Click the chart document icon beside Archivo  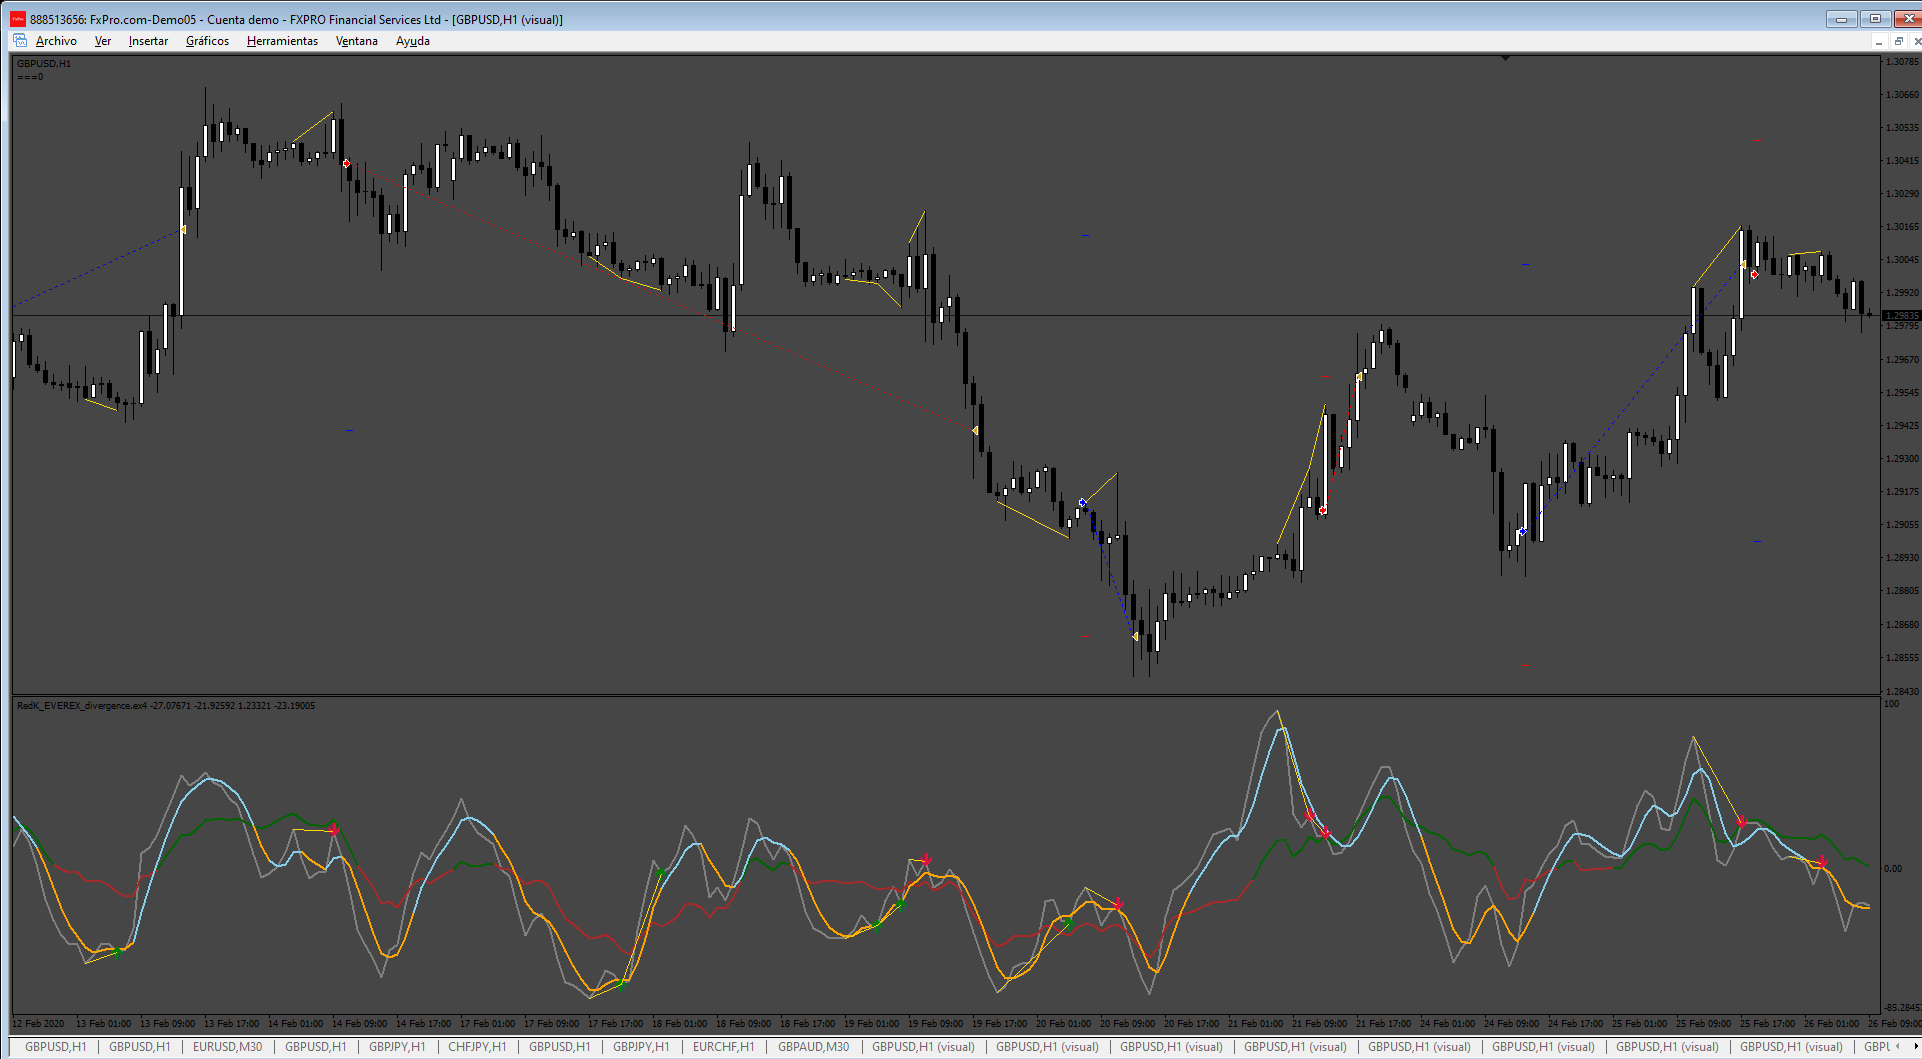pos(20,41)
